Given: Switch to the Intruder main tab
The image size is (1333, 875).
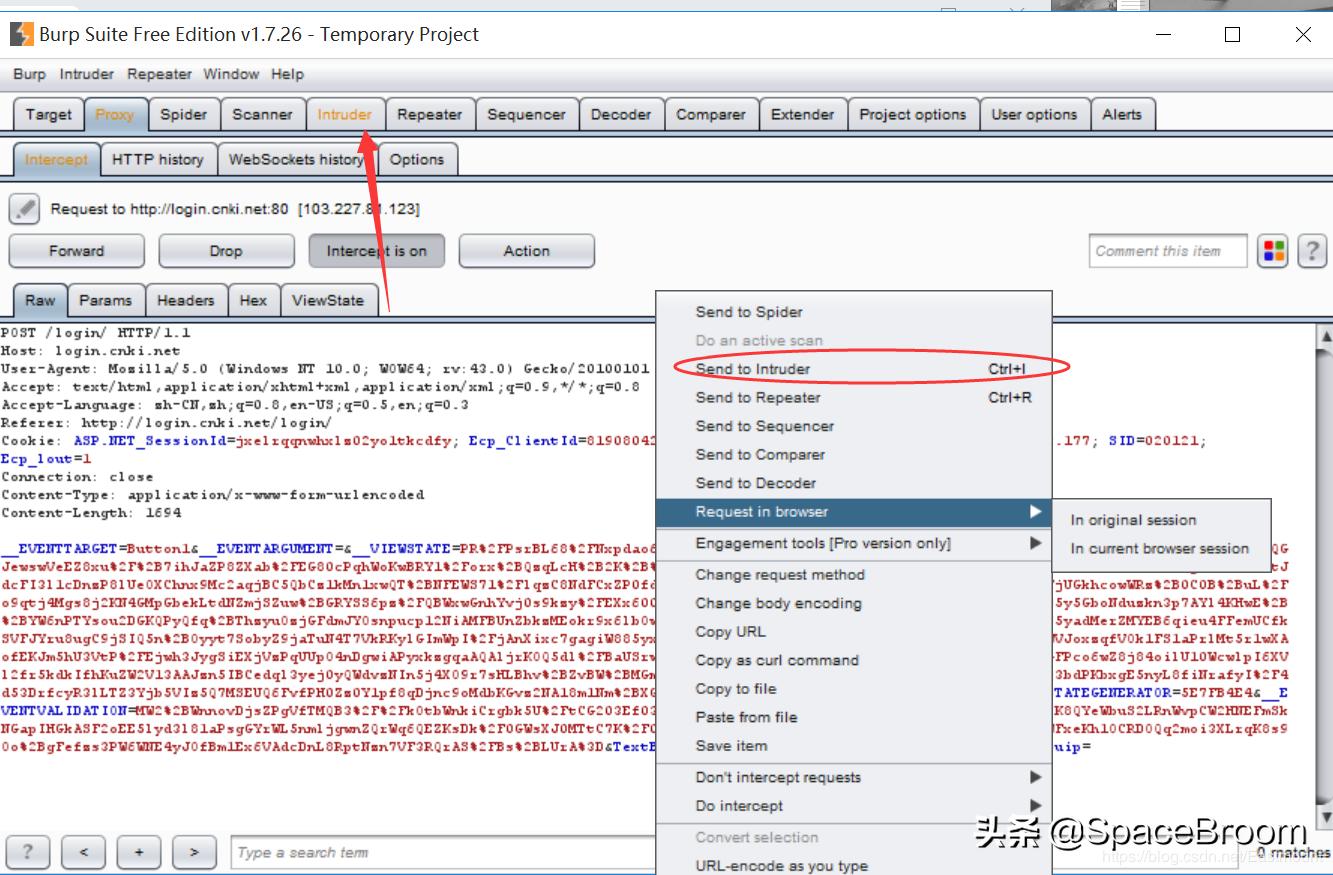Looking at the screenshot, I should click(345, 114).
